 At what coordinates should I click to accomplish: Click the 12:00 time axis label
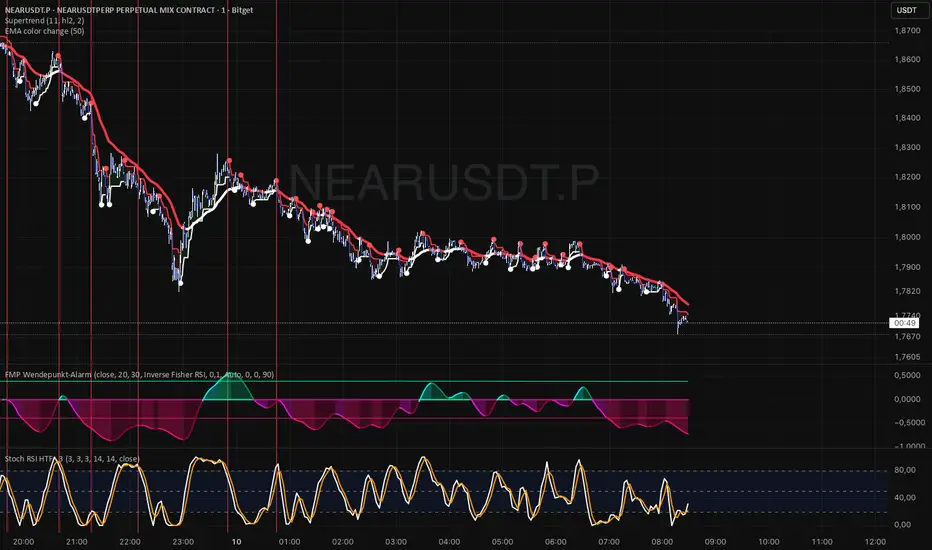(x=875, y=542)
